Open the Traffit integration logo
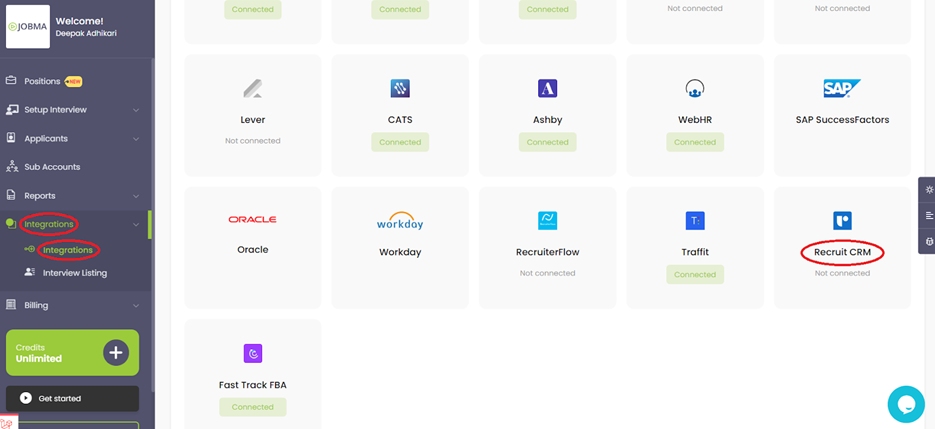935x429 pixels. coord(695,221)
